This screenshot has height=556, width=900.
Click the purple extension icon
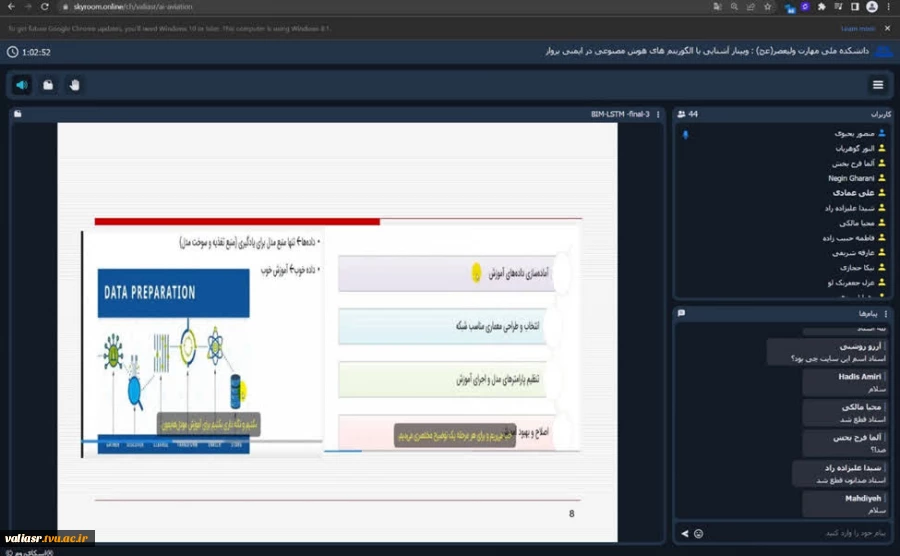click(x=805, y=7)
